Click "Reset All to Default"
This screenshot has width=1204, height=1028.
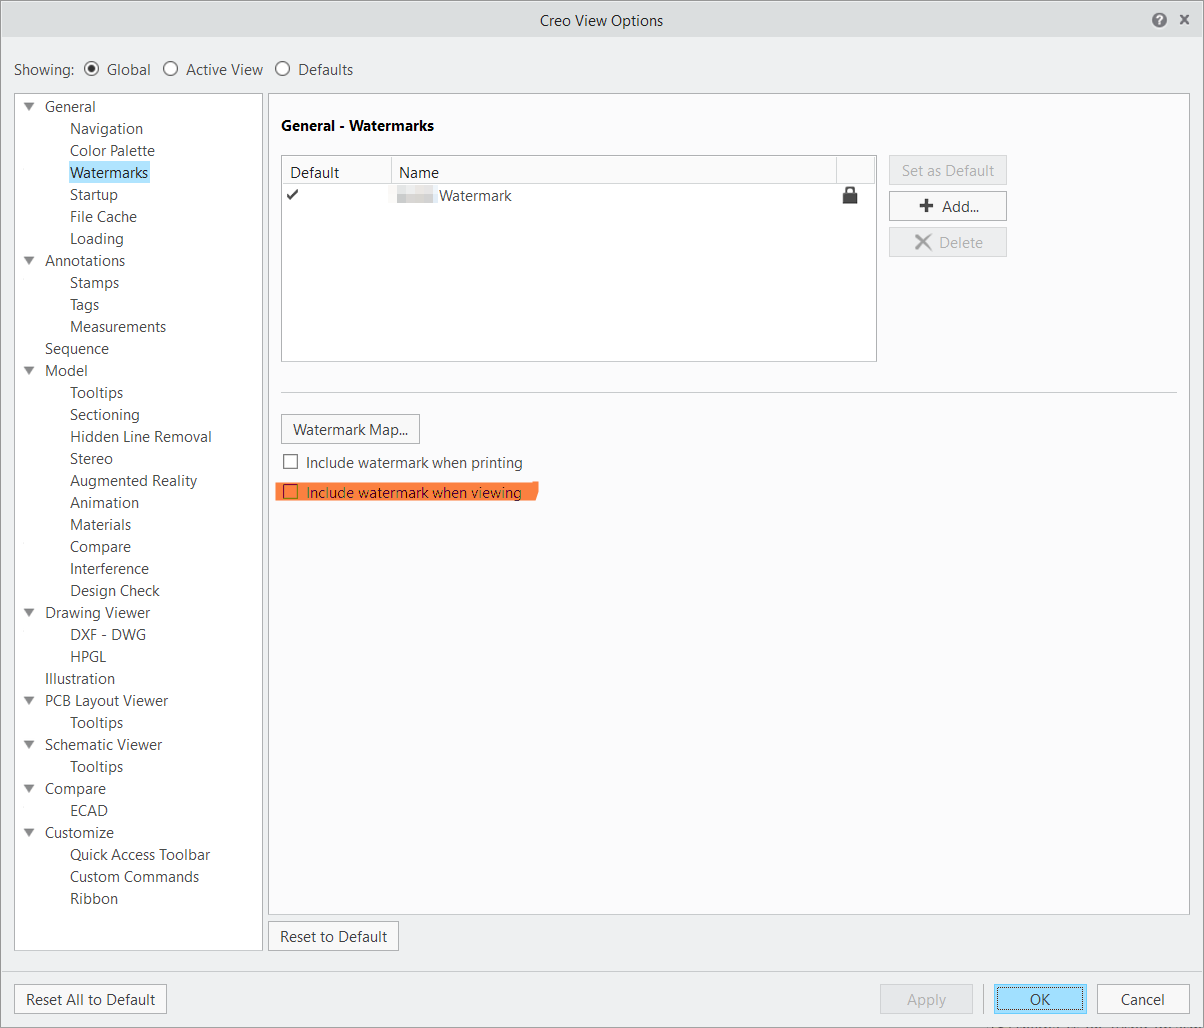click(90, 998)
